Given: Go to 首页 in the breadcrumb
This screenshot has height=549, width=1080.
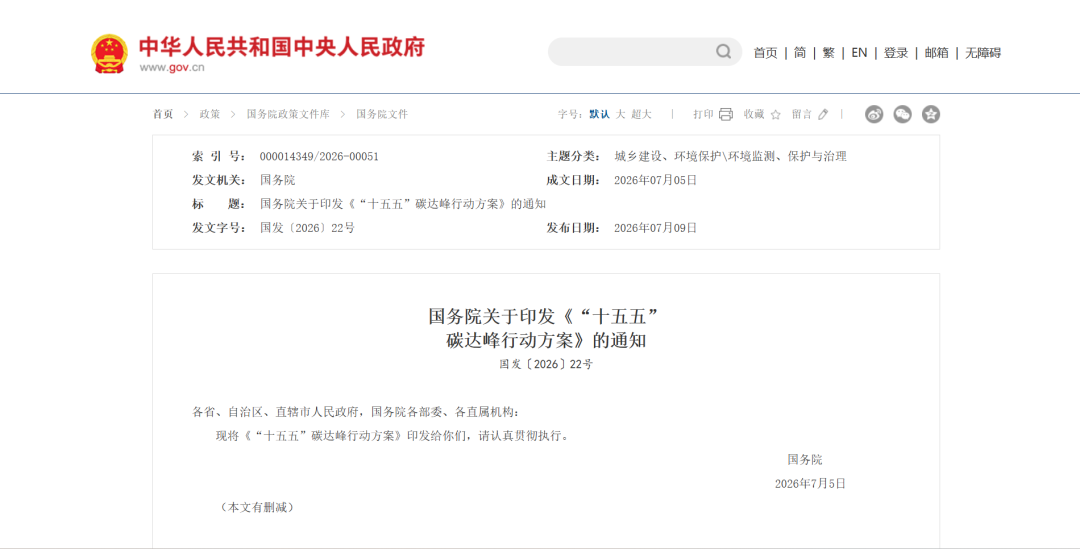Looking at the screenshot, I should pos(163,114).
